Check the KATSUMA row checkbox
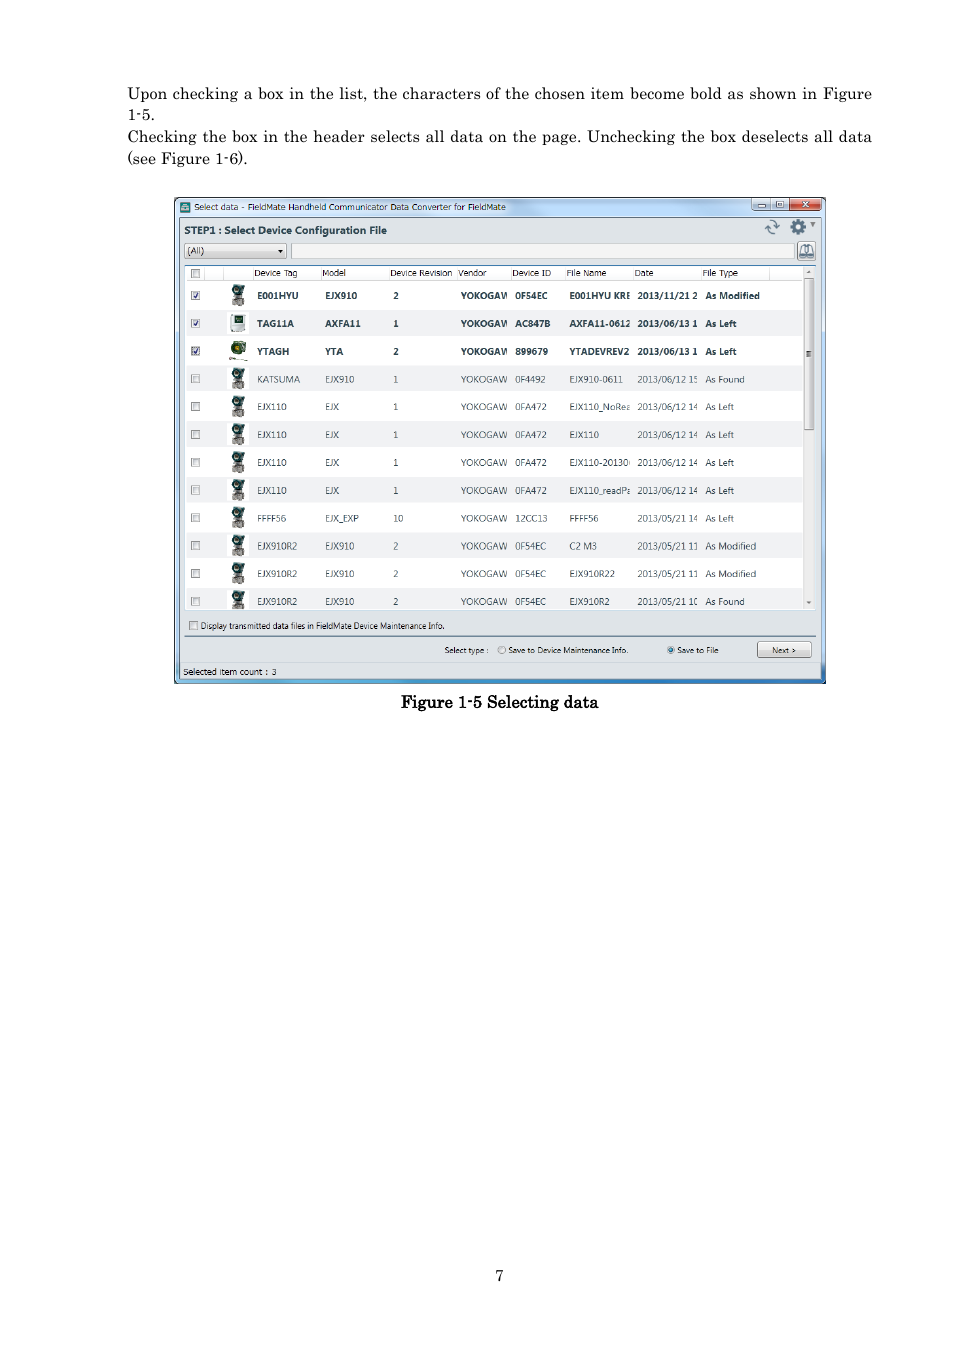This screenshot has width=954, height=1350. (x=195, y=379)
